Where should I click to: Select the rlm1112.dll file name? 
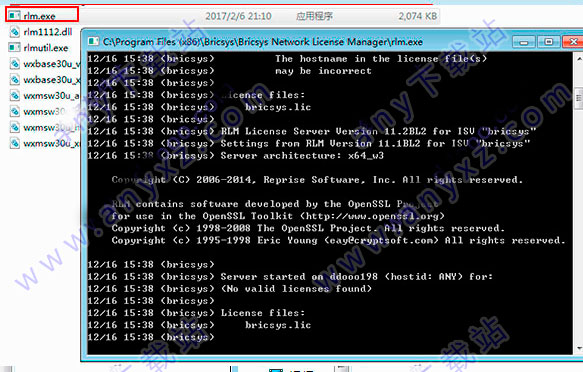coord(48,32)
